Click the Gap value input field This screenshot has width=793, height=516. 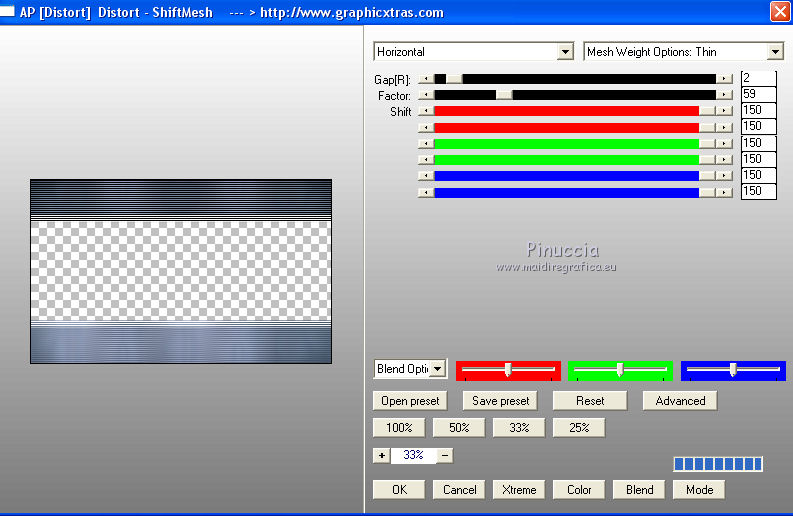(x=758, y=78)
